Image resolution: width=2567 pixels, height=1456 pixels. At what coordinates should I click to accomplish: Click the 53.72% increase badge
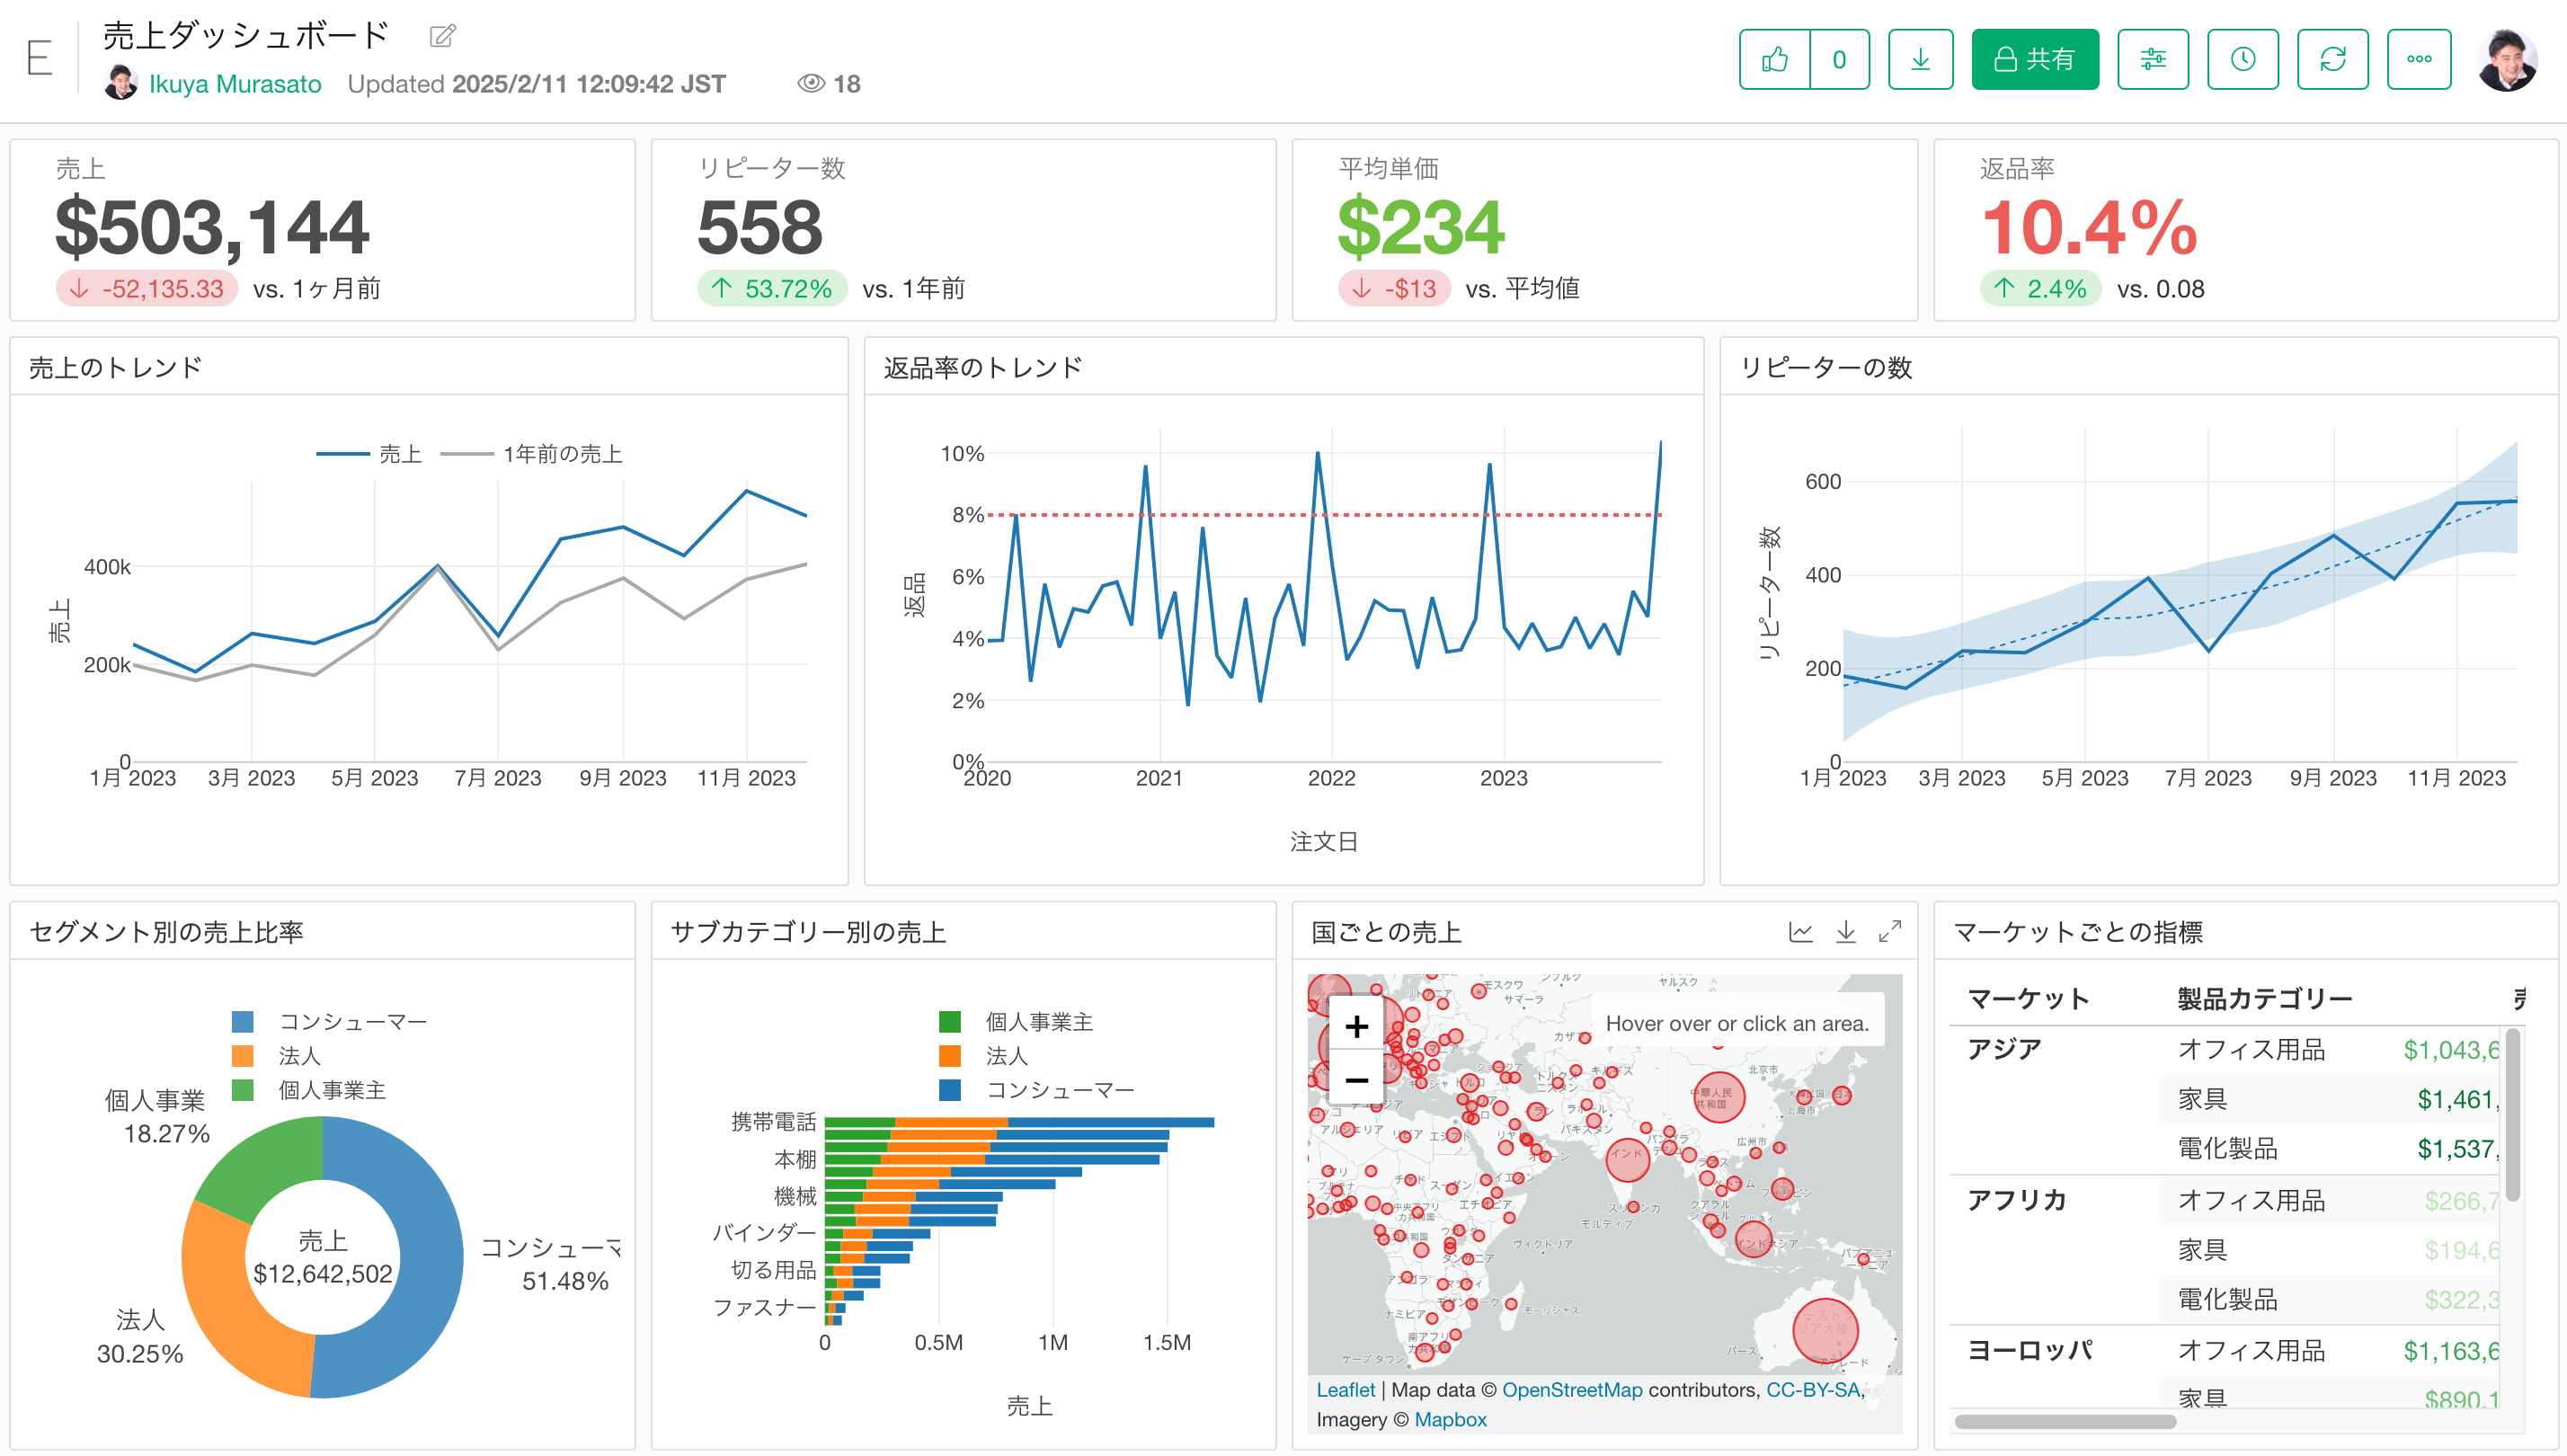tap(773, 289)
